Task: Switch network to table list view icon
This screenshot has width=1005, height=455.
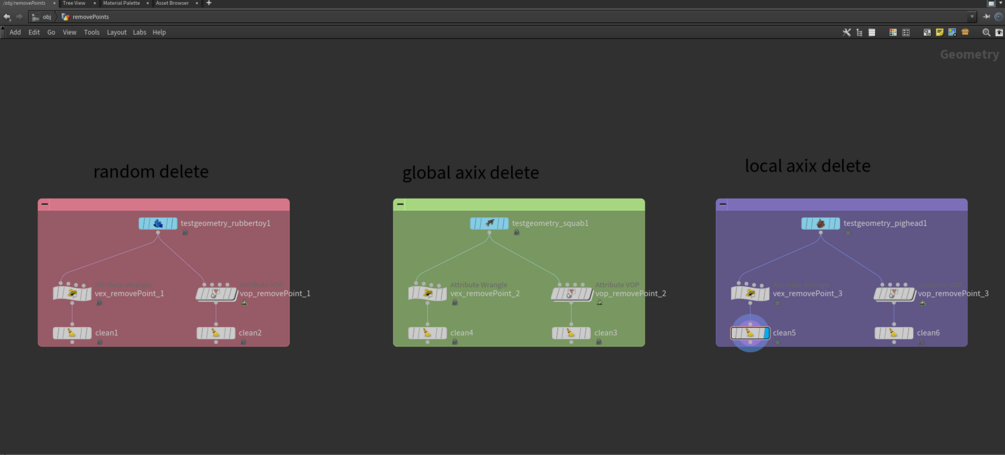Action: (x=871, y=32)
